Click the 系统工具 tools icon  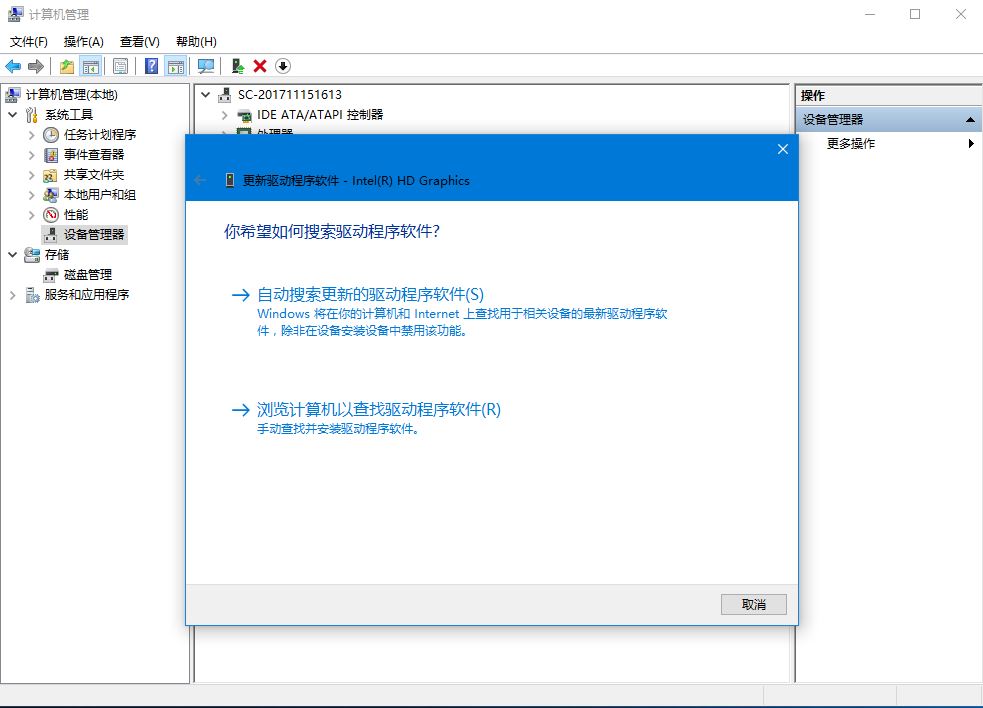(x=32, y=115)
